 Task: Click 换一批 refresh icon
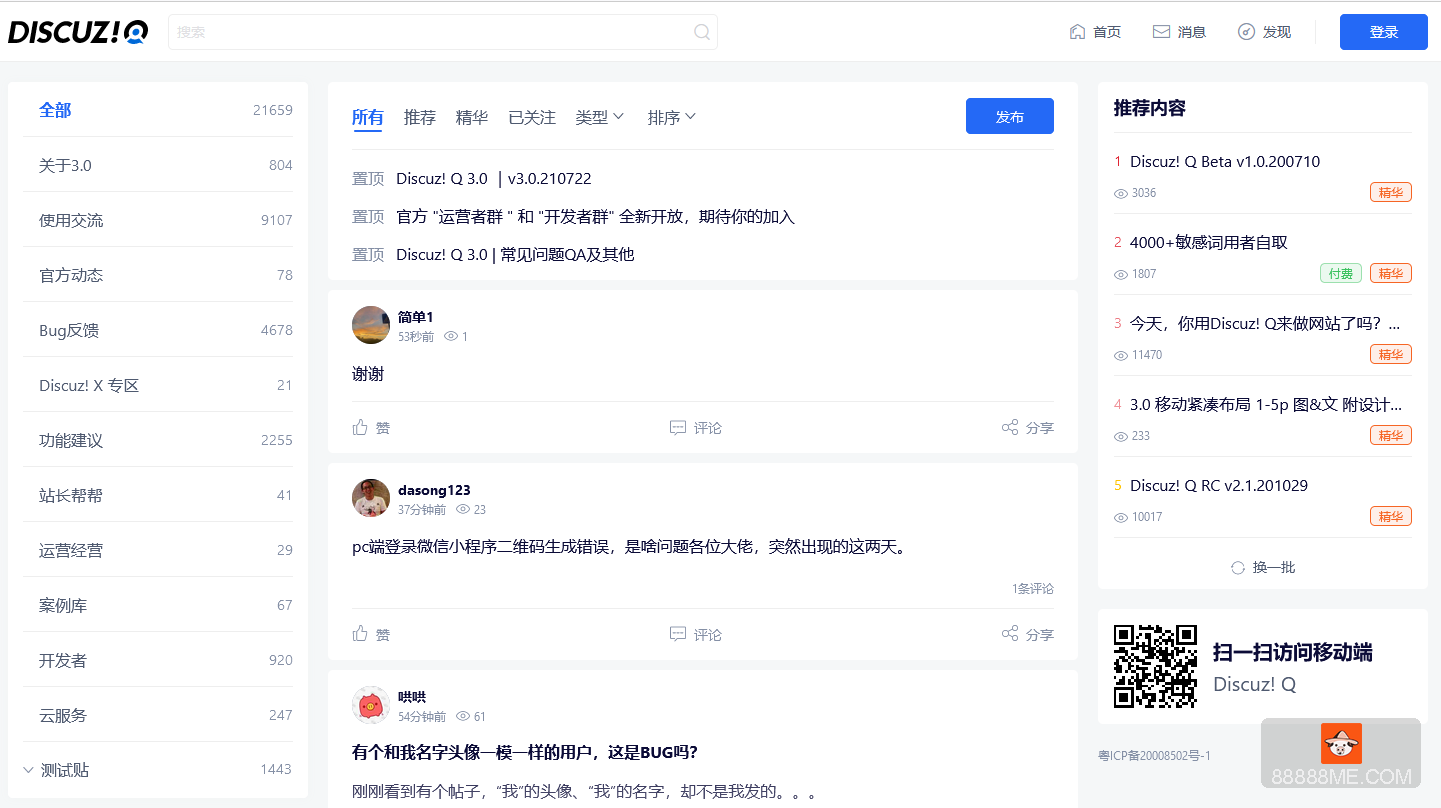(x=1238, y=567)
